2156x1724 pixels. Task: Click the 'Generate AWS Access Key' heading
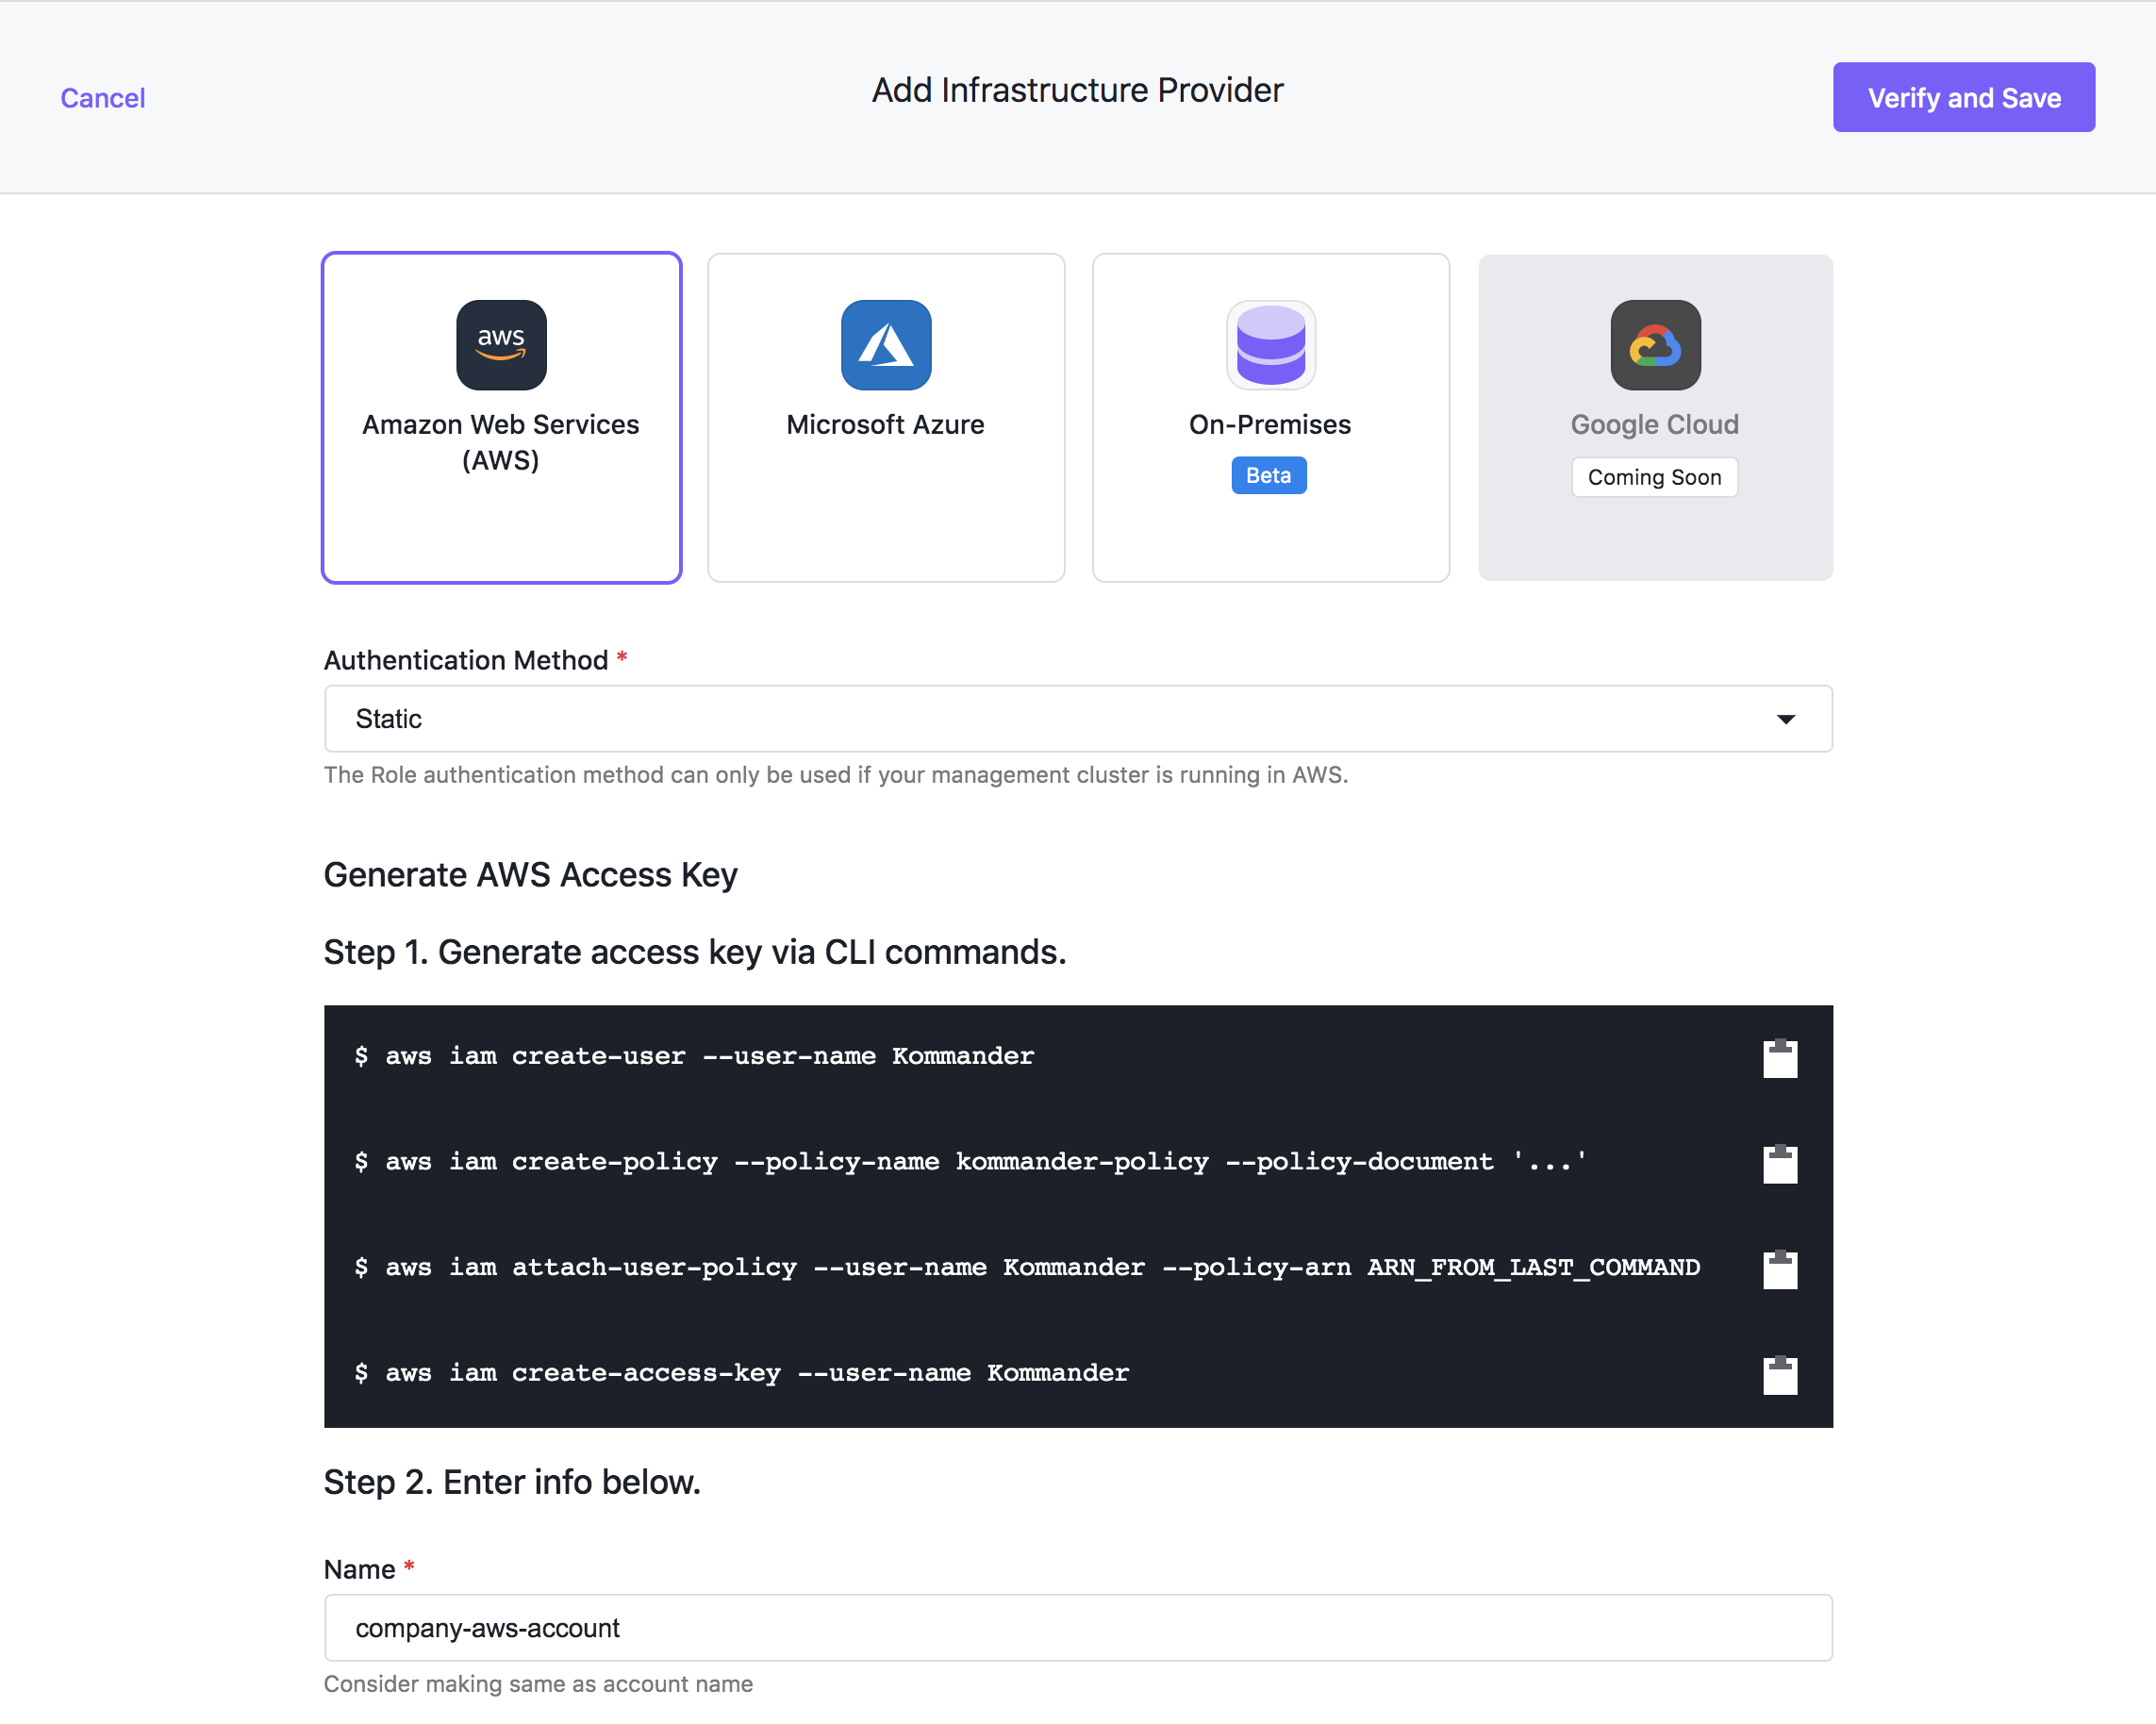click(530, 875)
